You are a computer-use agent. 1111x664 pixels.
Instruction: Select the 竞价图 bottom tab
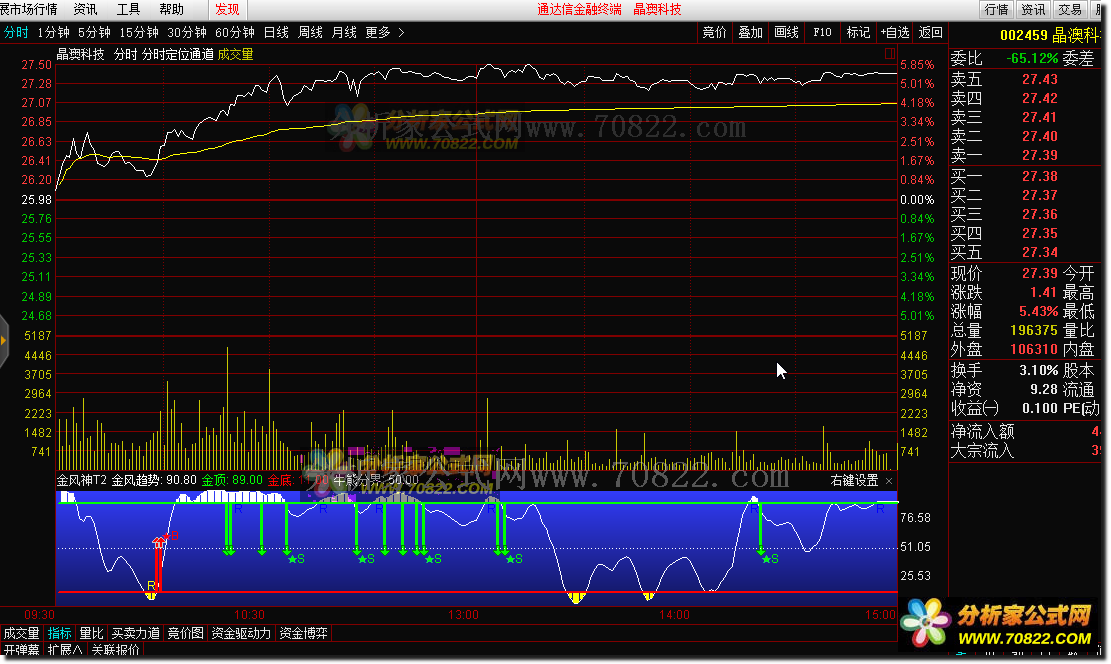pyautogui.click(x=185, y=634)
